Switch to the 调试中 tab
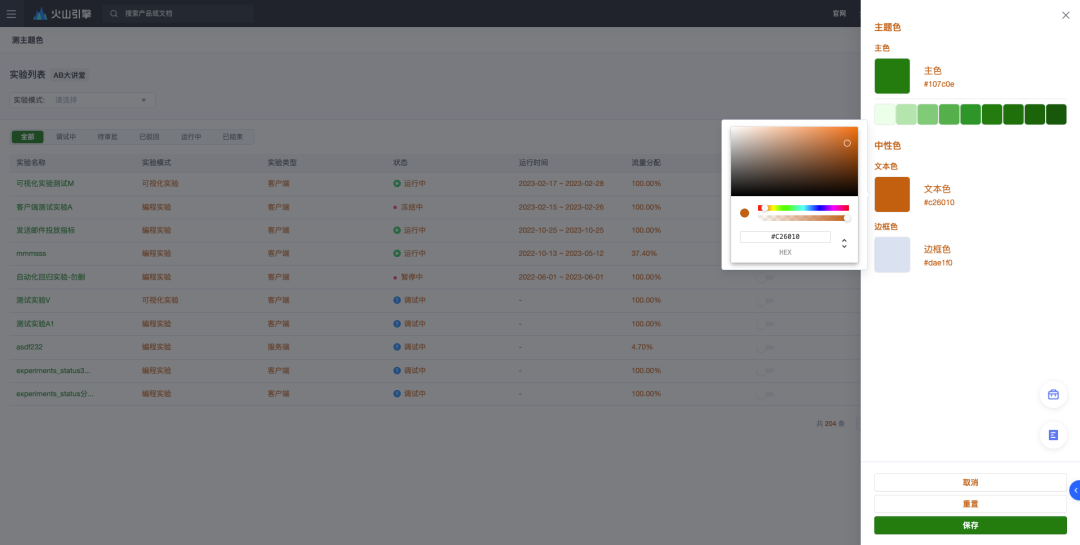This screenshot has height=545, width=1080. 66,137
